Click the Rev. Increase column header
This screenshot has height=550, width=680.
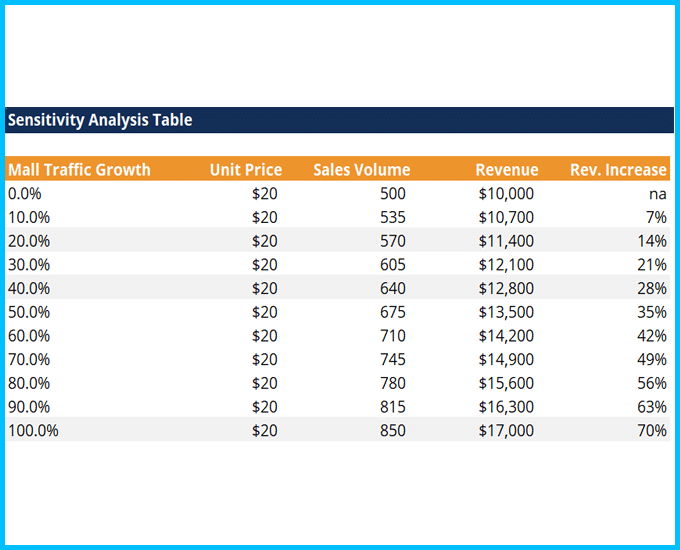617,169
